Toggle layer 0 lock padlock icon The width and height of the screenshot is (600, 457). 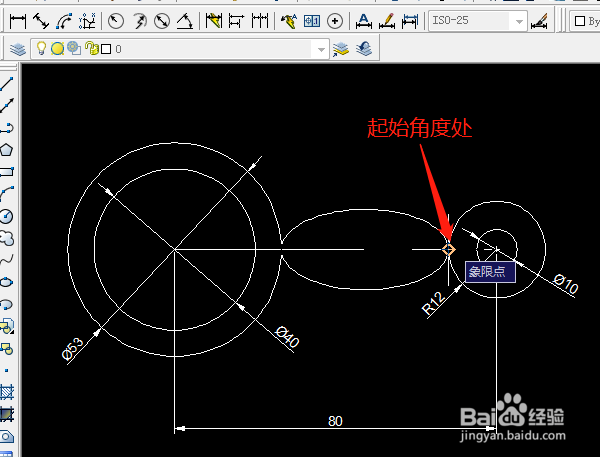pyautogui.click(x=91, y=48)
